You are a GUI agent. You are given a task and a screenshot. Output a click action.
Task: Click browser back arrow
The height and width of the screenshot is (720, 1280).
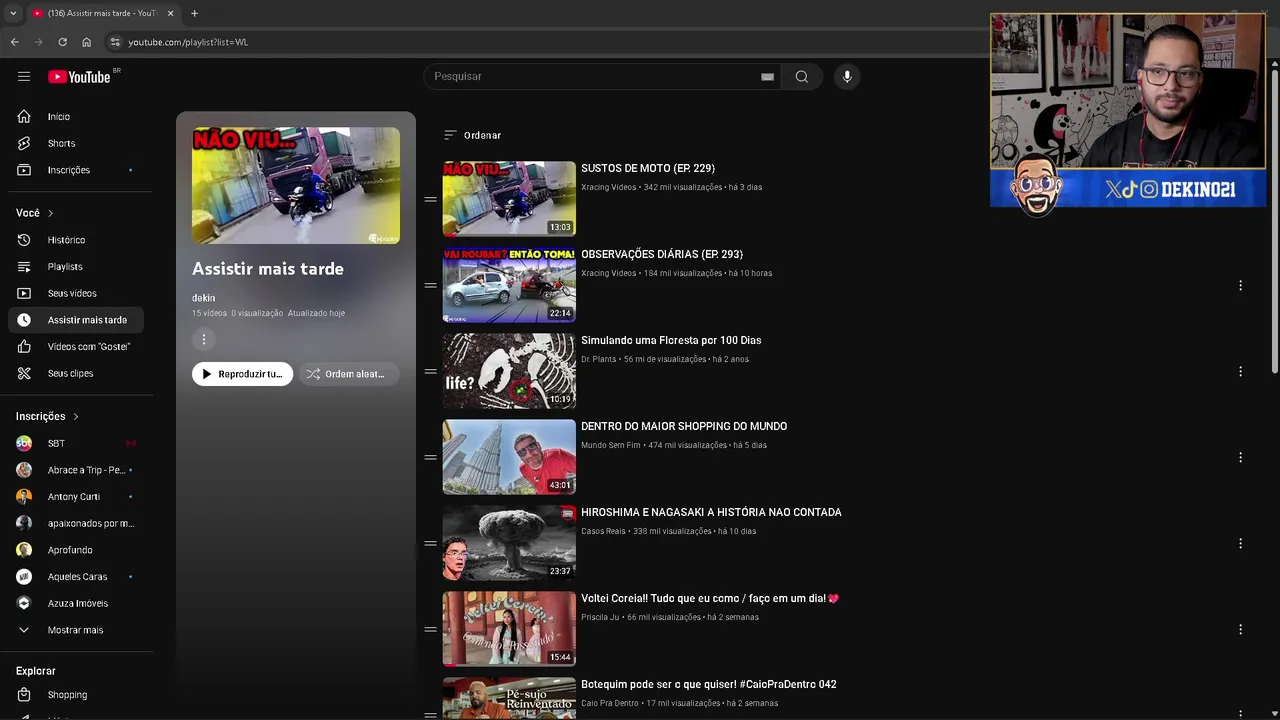(14, 42)
